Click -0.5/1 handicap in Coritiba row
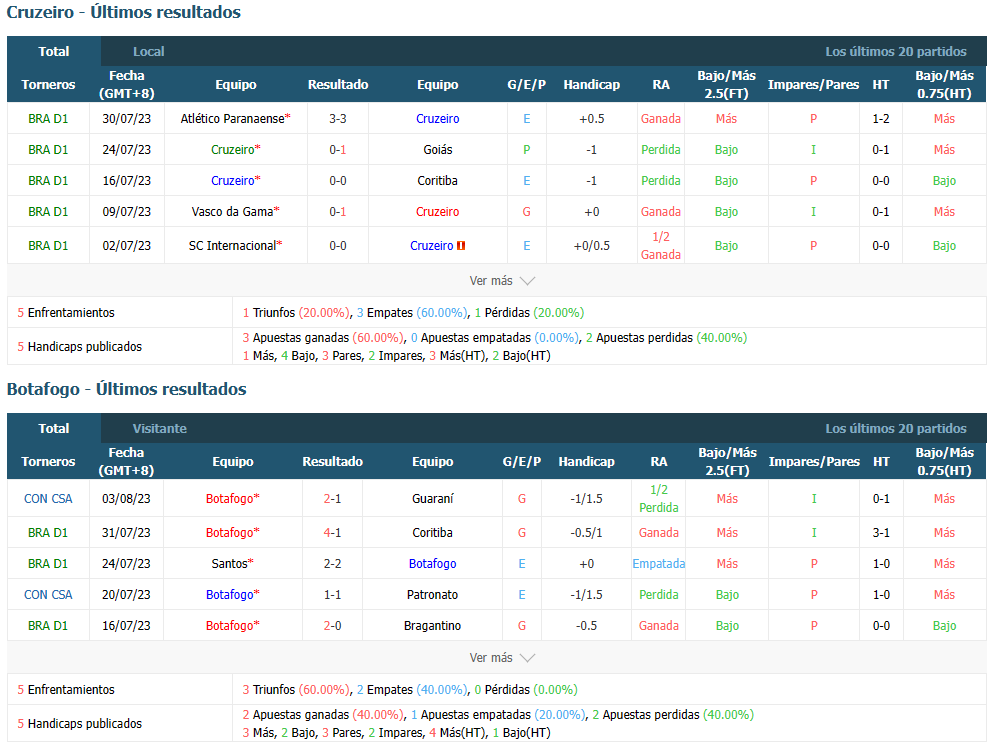Image resolution: width=993 pixels, height=748 pixels. (586, 533)
